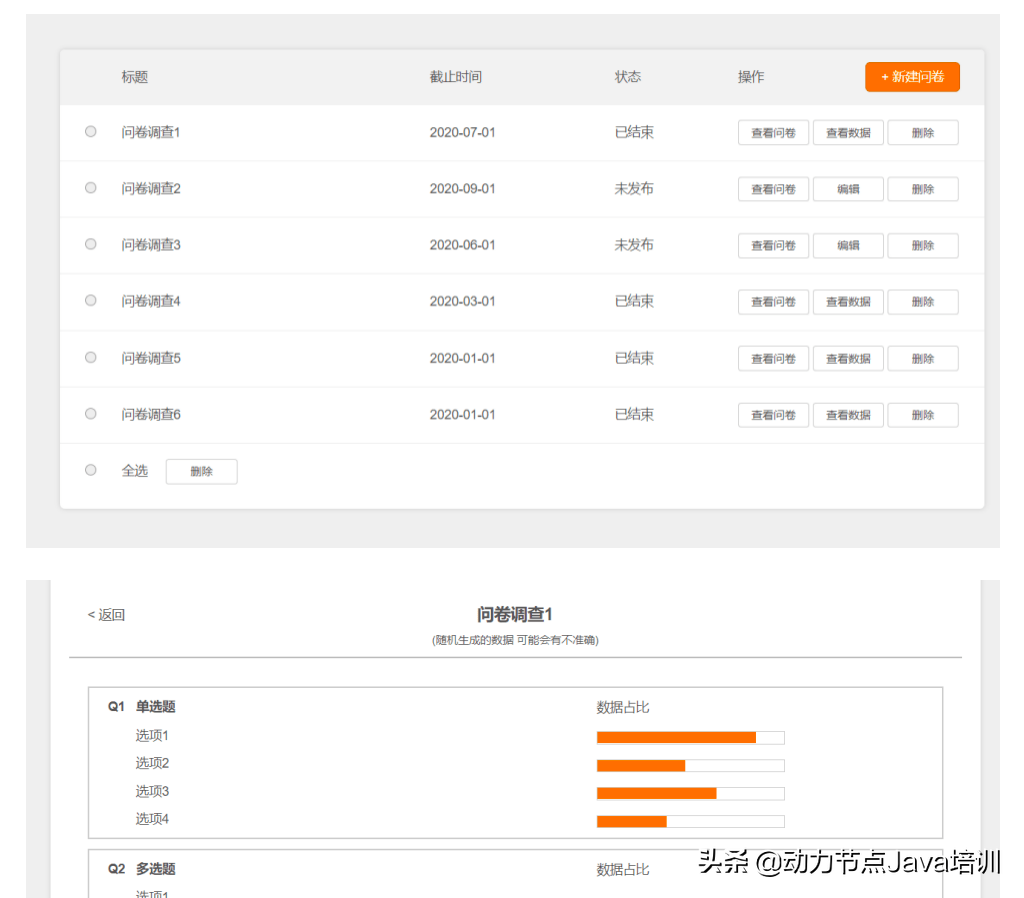Click 查看数据 for 问卷调查4

click(847, 301)
